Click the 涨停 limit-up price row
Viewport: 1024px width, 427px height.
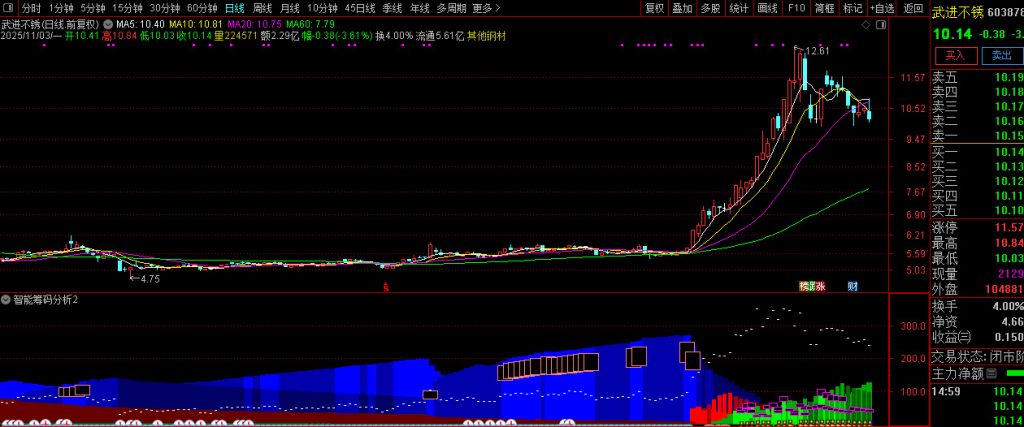[x=977, y=227]
